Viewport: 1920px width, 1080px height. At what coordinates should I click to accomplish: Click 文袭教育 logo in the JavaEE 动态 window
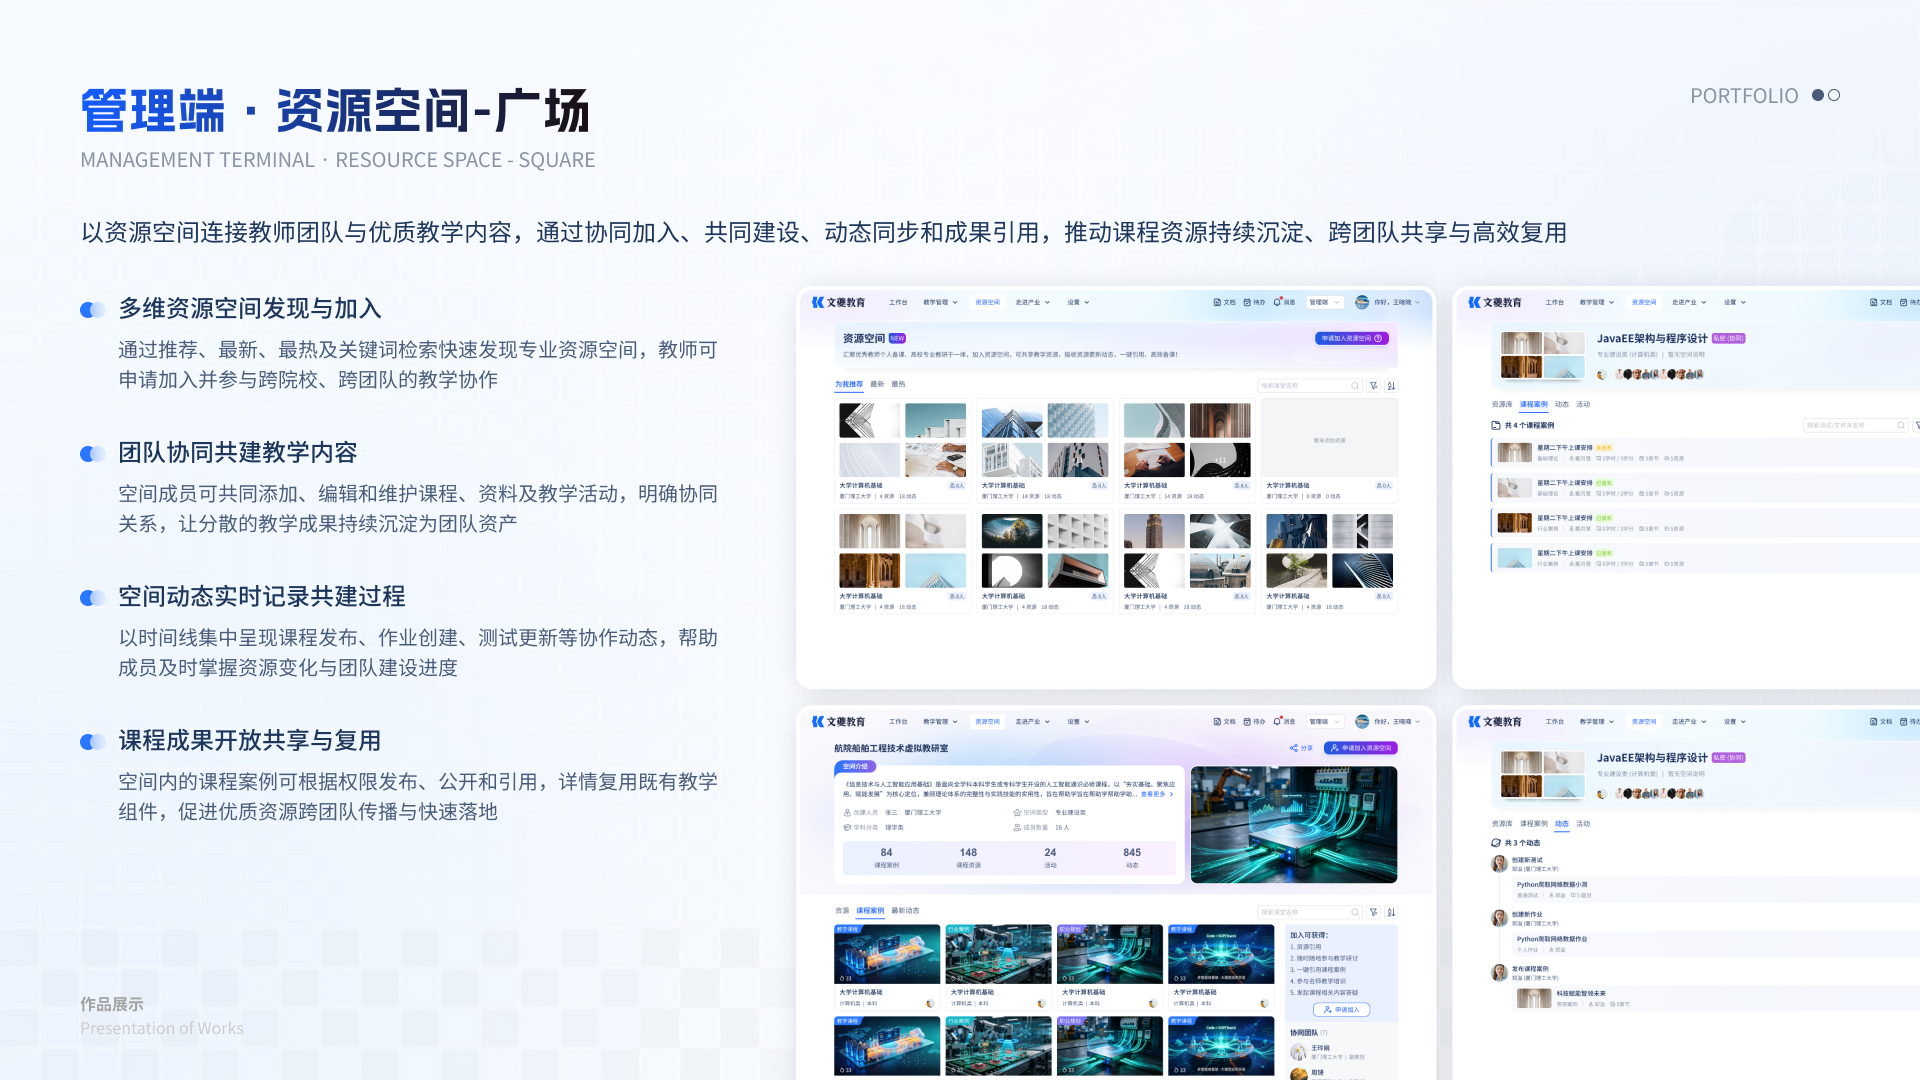tap(1494, 721)
